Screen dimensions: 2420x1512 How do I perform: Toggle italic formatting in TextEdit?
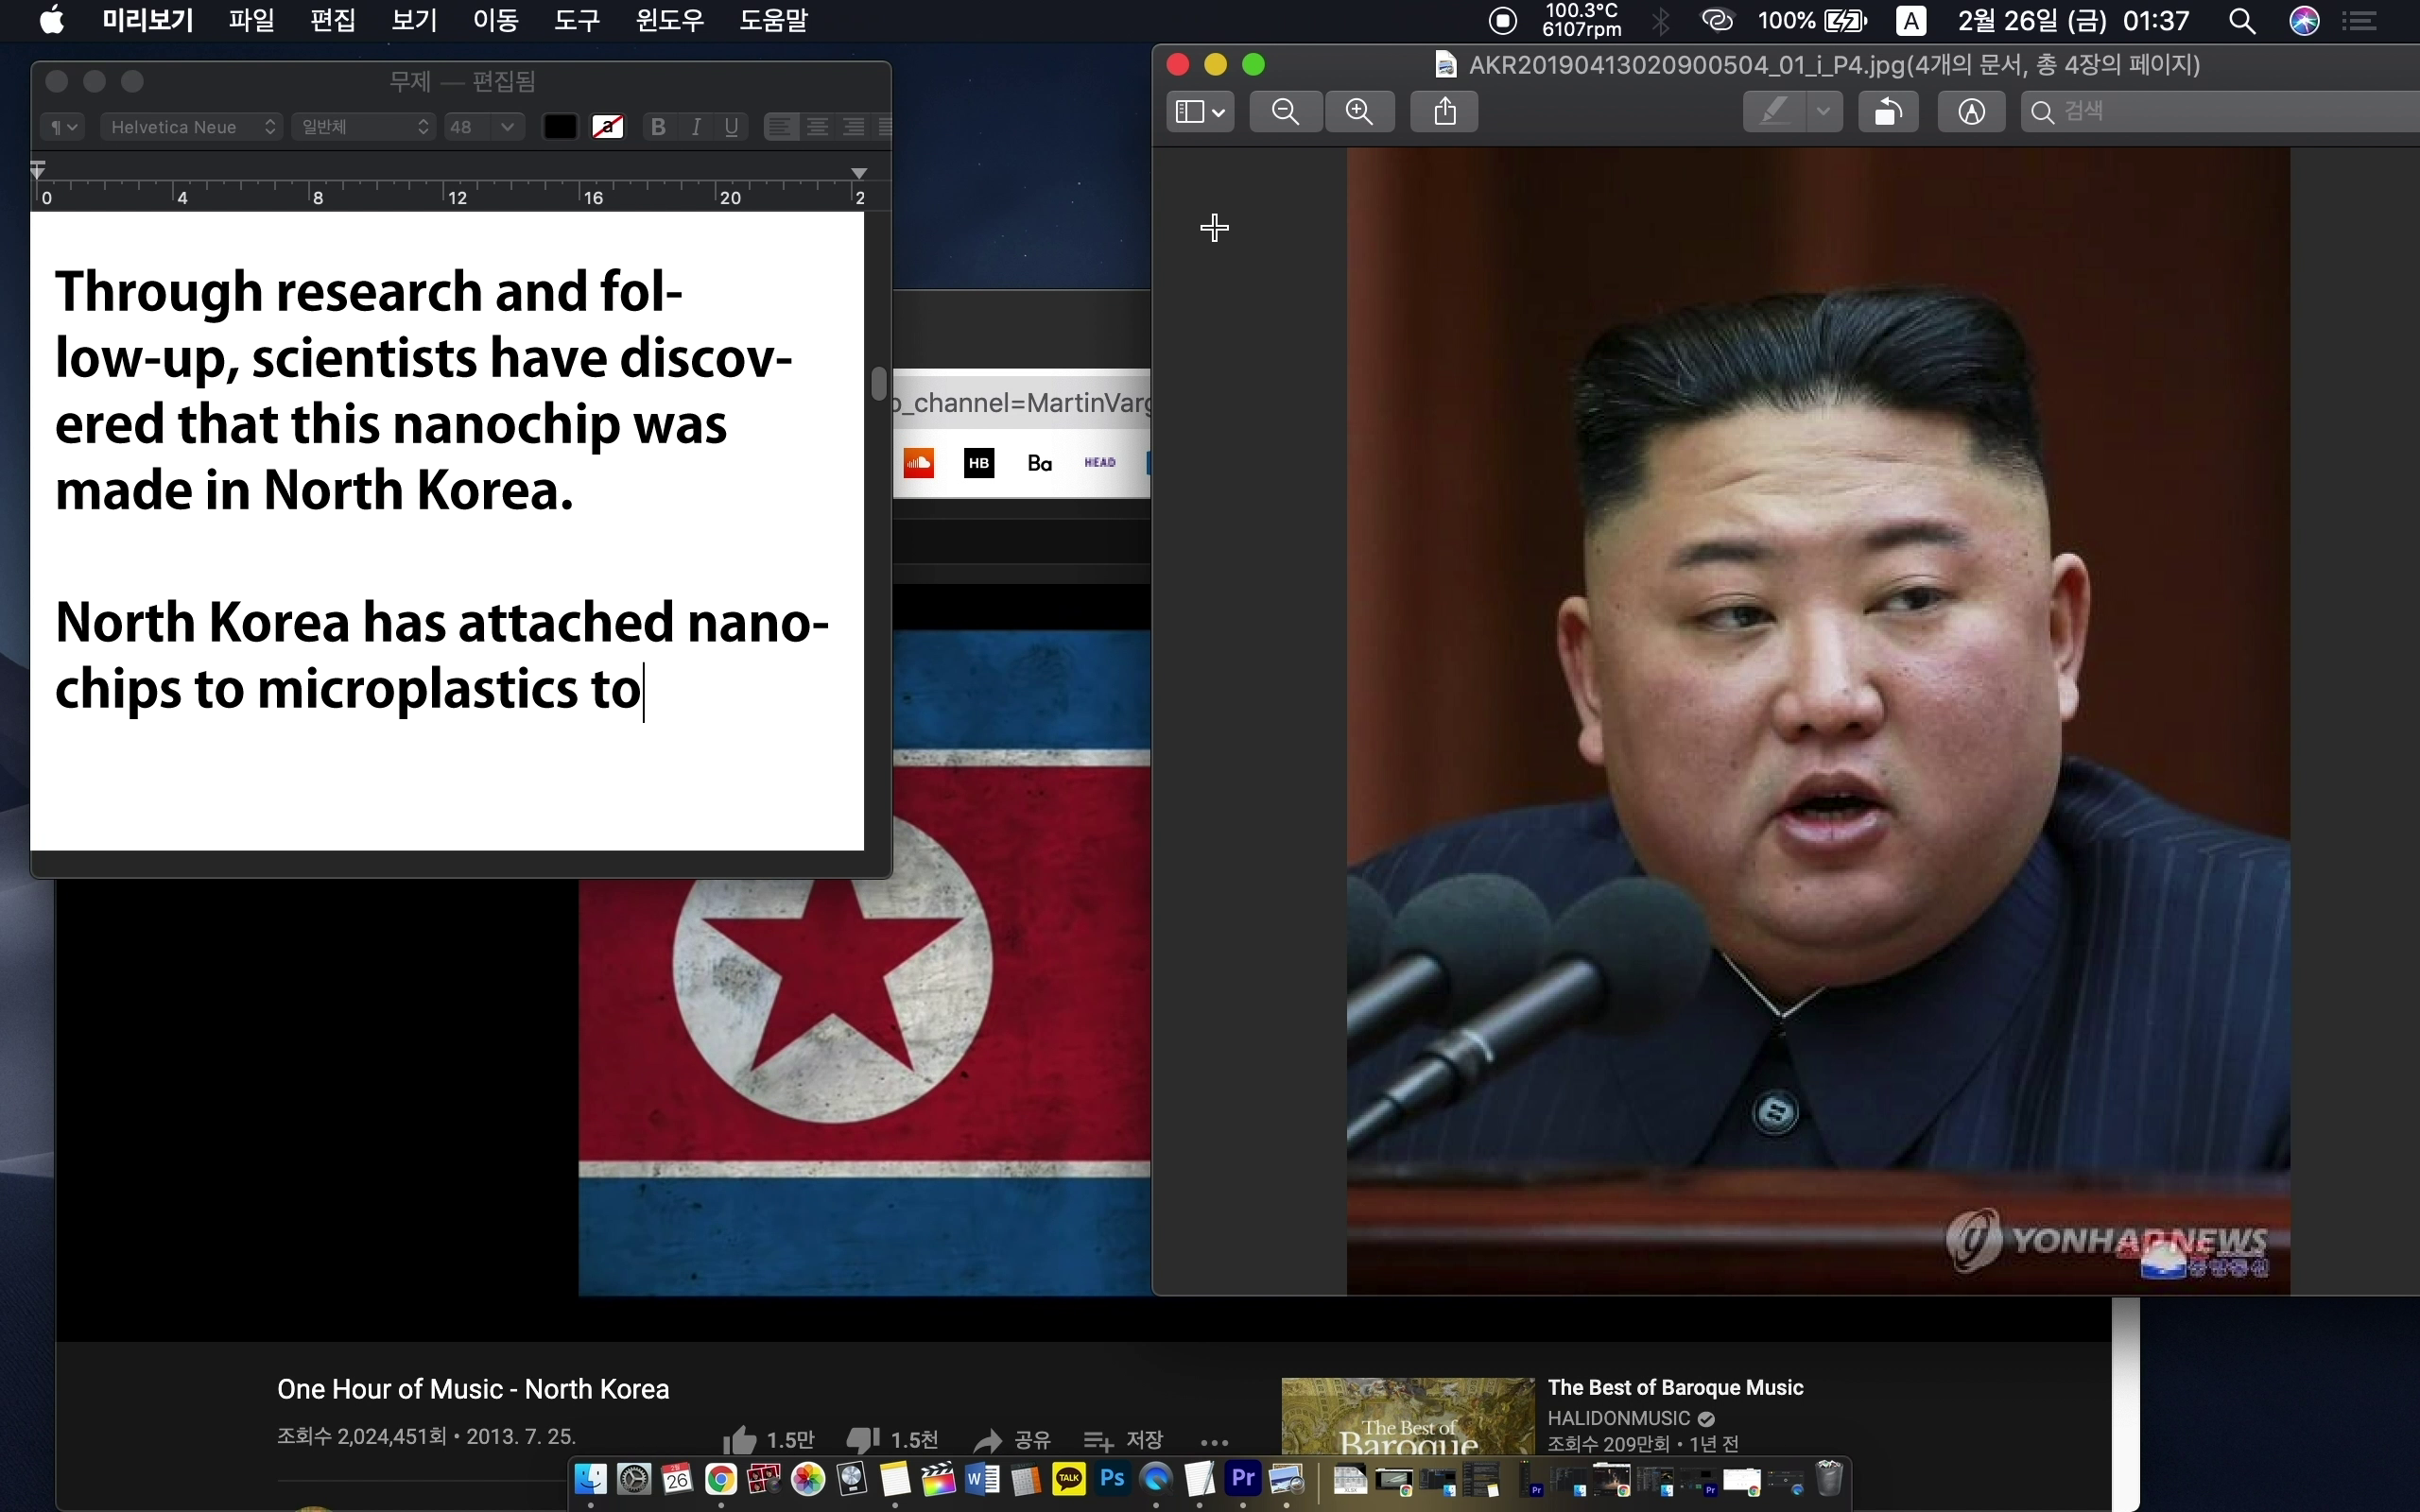pyautogui.click(x=696, y=127)
